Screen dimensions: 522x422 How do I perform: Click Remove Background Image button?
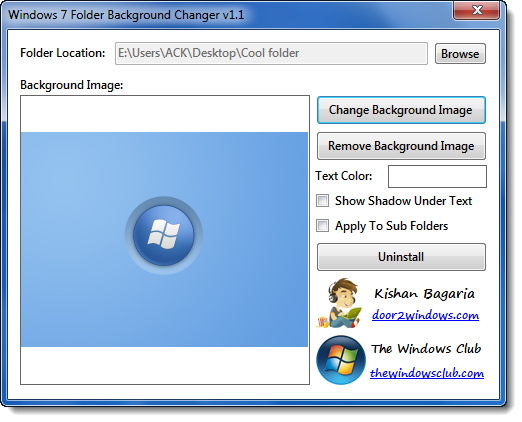pos(401,146)
